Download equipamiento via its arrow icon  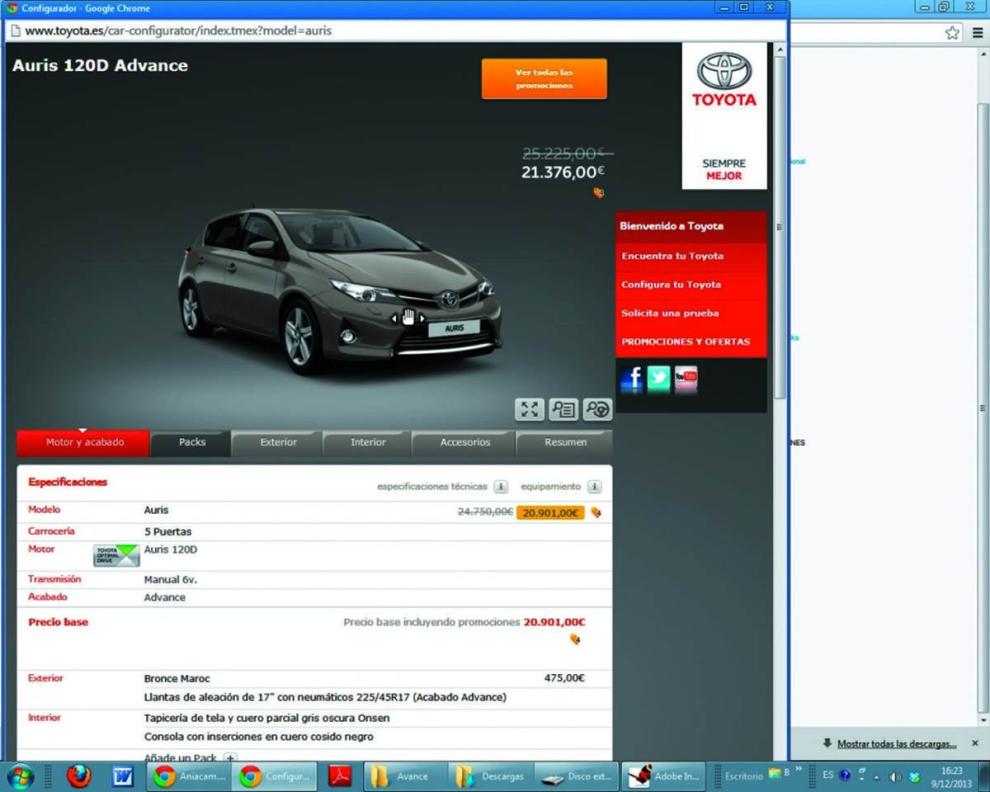594,486
